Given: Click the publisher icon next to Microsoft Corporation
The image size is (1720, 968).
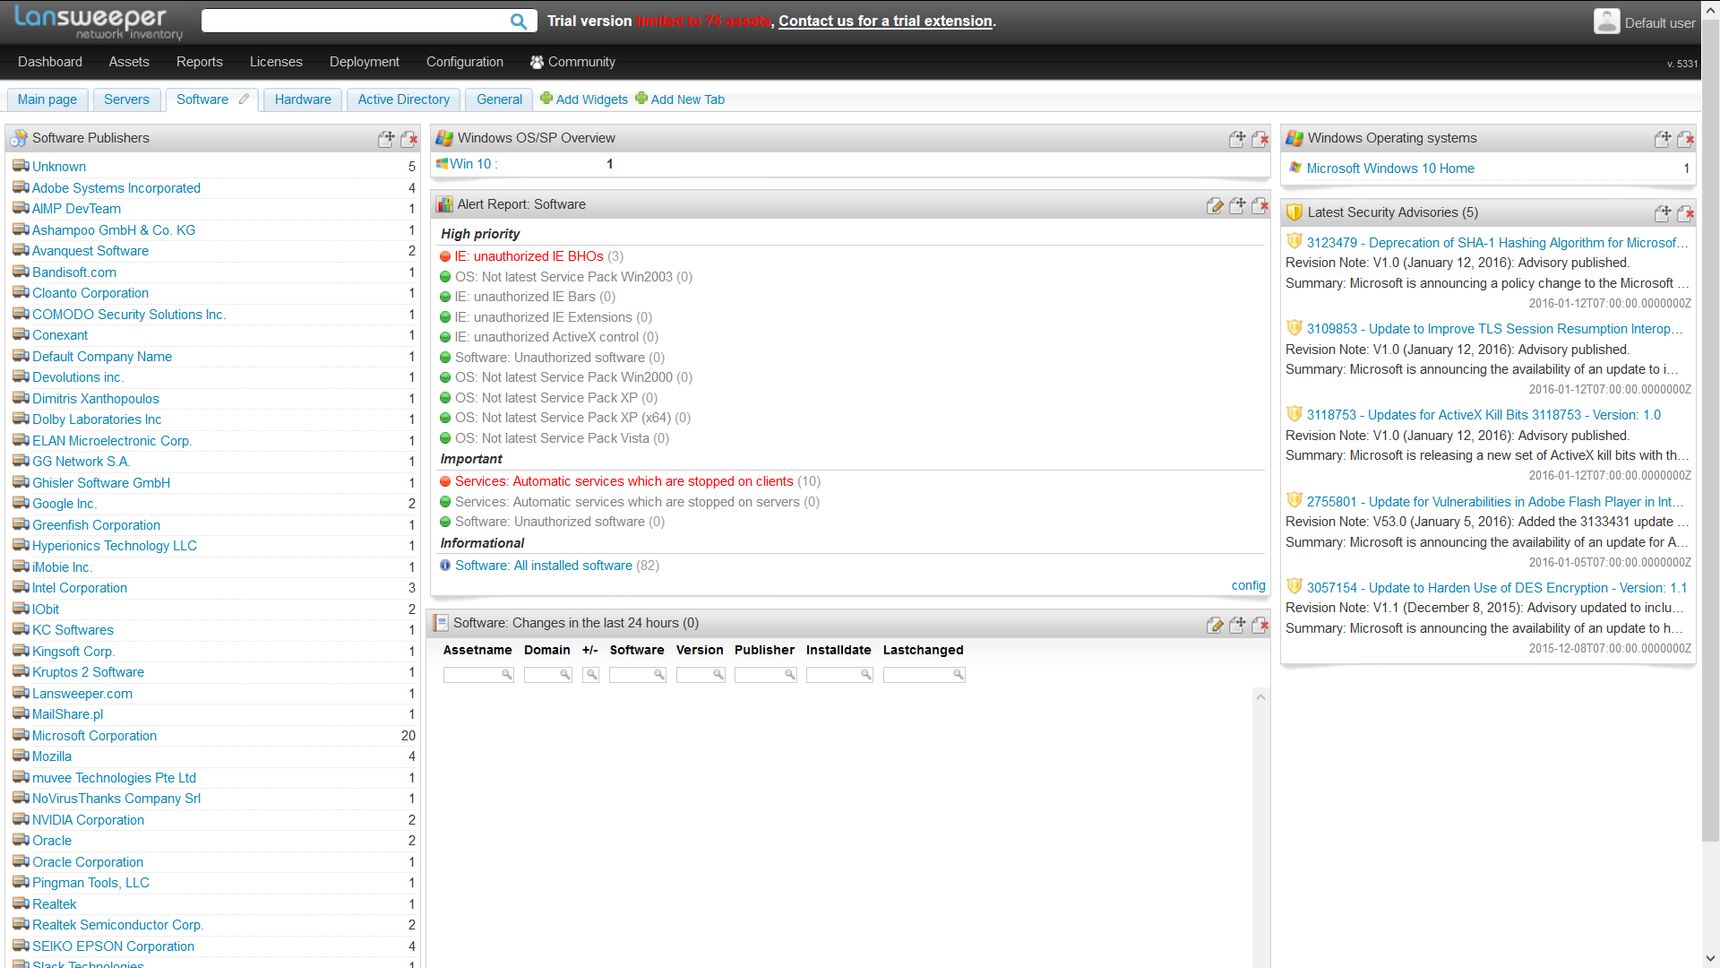Looking at the screenshot, I should 21,735.
